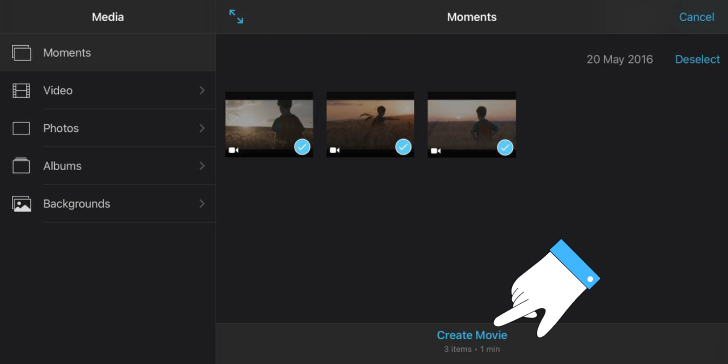Select second clip of boy with arms out

pyautogui.click(x=370, y=124)
